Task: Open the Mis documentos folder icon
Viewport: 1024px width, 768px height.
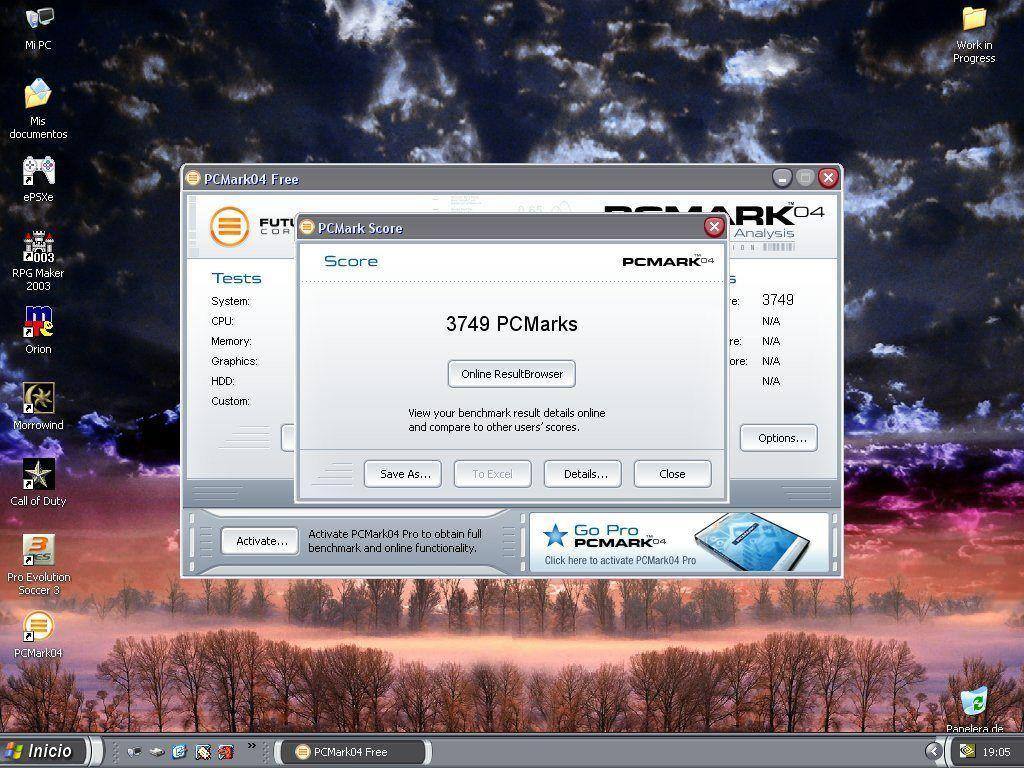Action: pos(38,94)
